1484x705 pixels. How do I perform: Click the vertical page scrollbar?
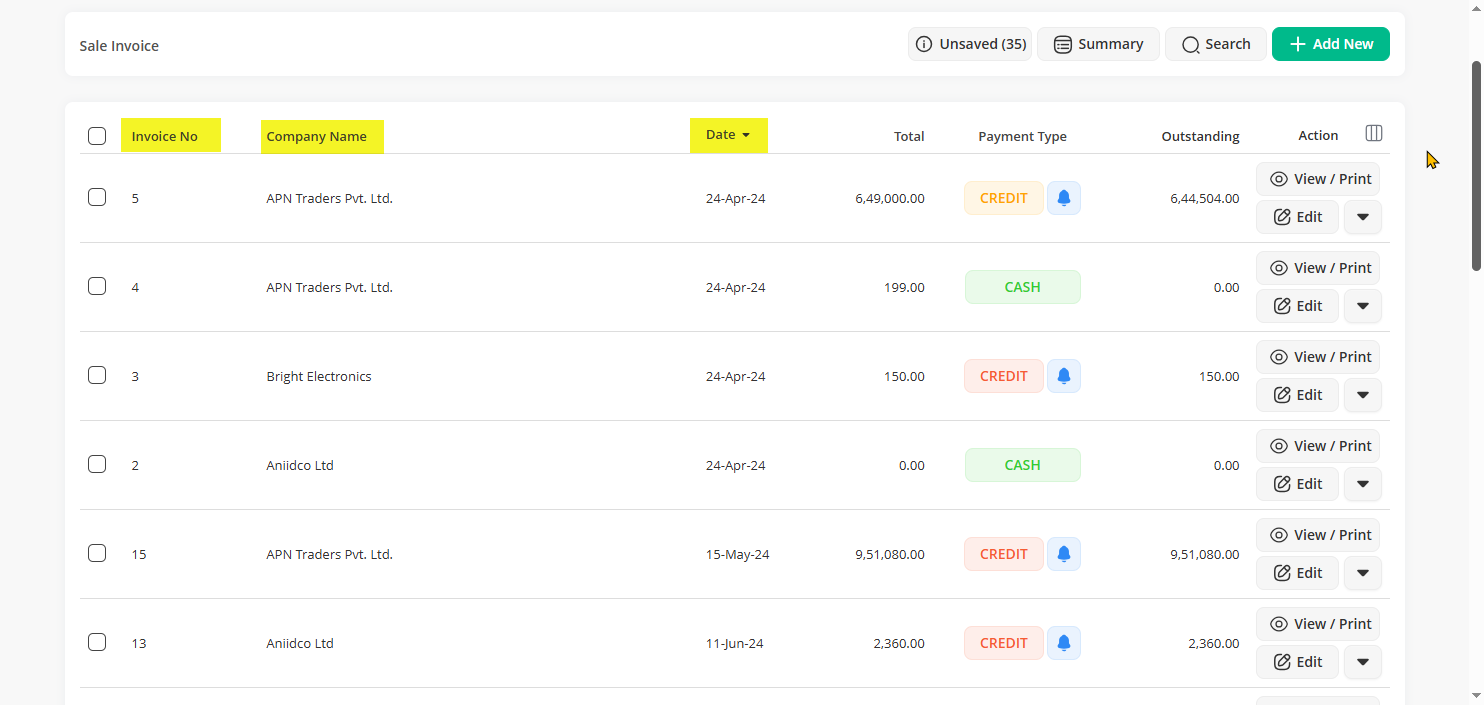pos(1476,165)
